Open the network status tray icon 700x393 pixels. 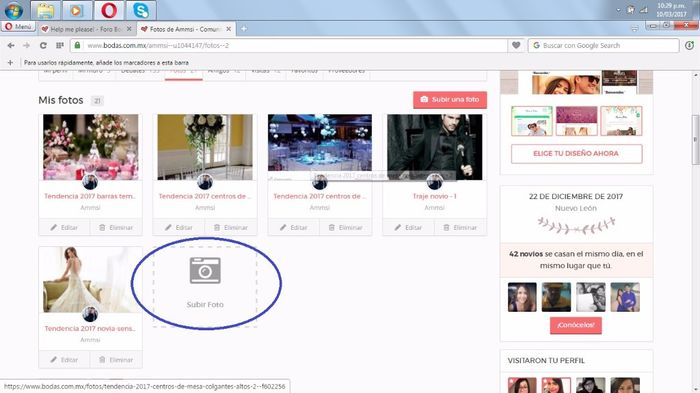coord(643,9)
